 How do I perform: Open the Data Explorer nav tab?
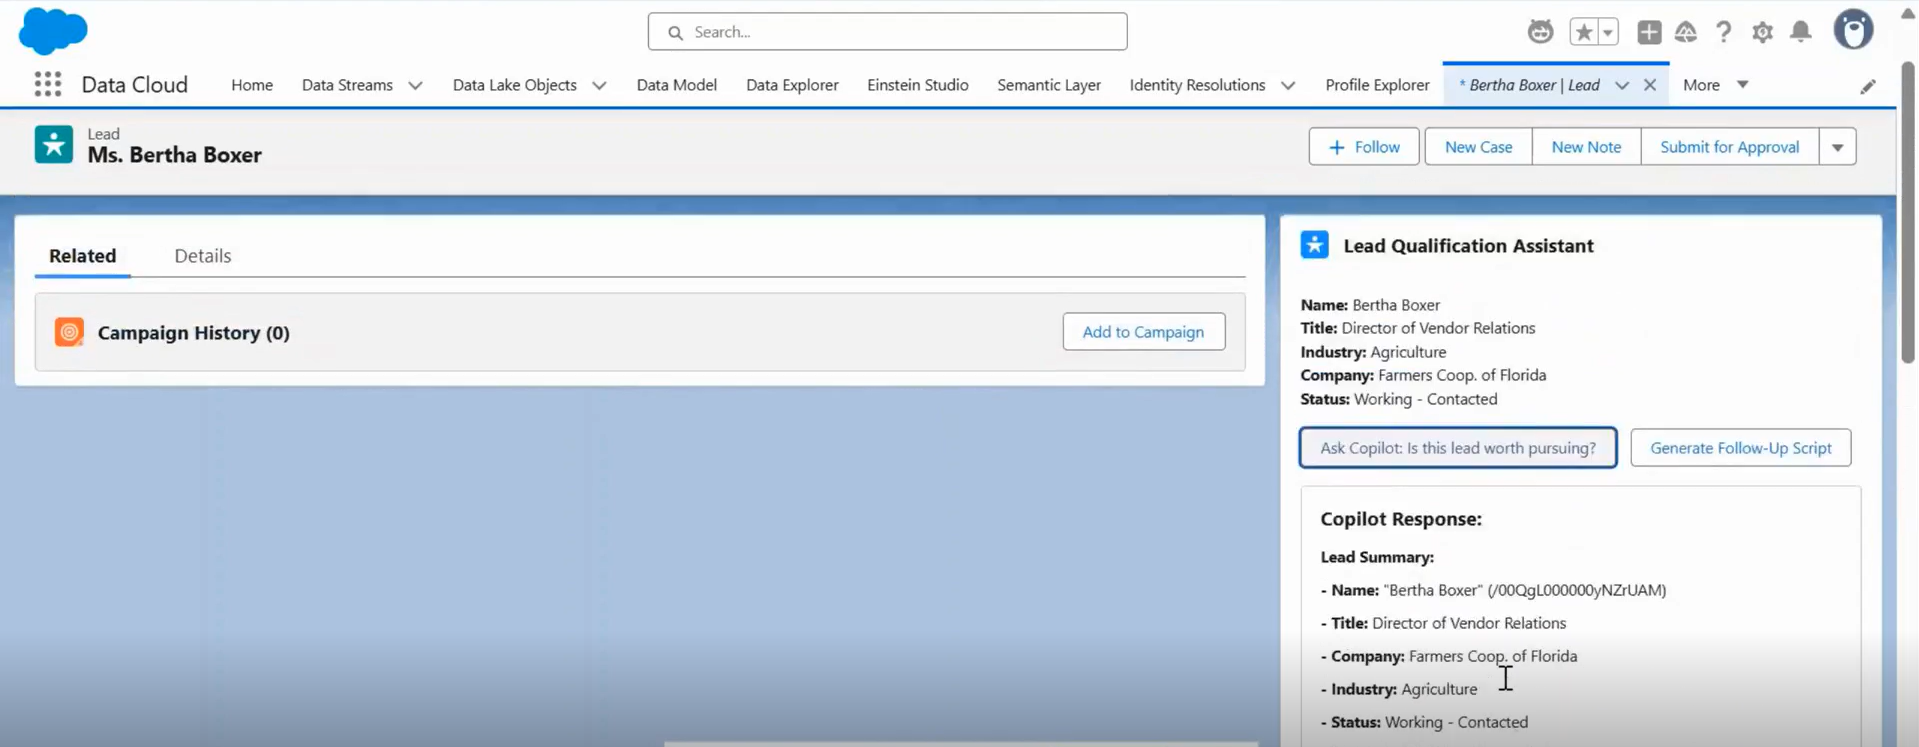(791, 85)
